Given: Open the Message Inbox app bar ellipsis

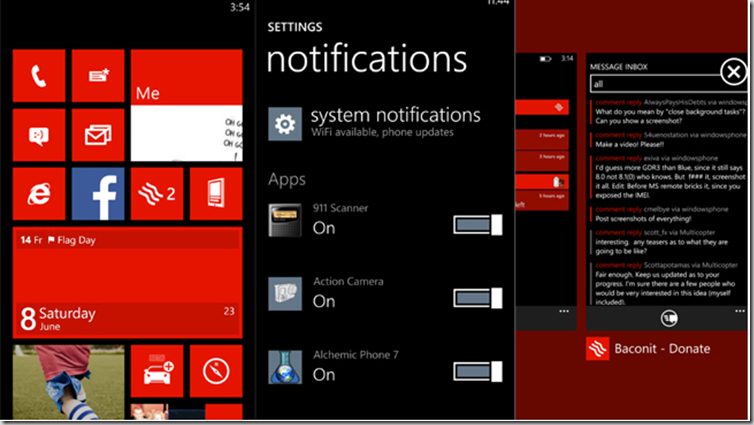Looking at the screenshot, I should pos(740,312).
